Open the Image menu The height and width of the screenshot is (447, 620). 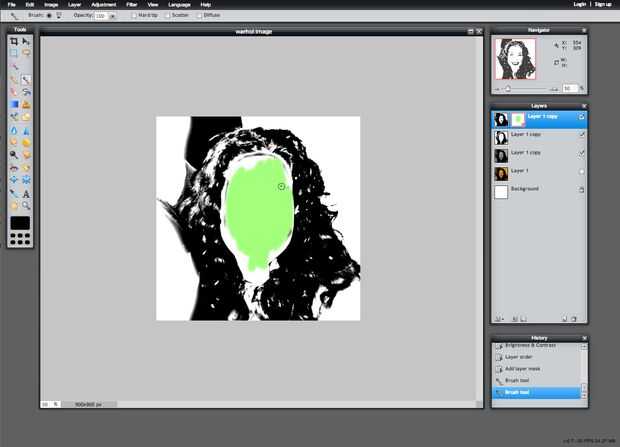point(51,5)
